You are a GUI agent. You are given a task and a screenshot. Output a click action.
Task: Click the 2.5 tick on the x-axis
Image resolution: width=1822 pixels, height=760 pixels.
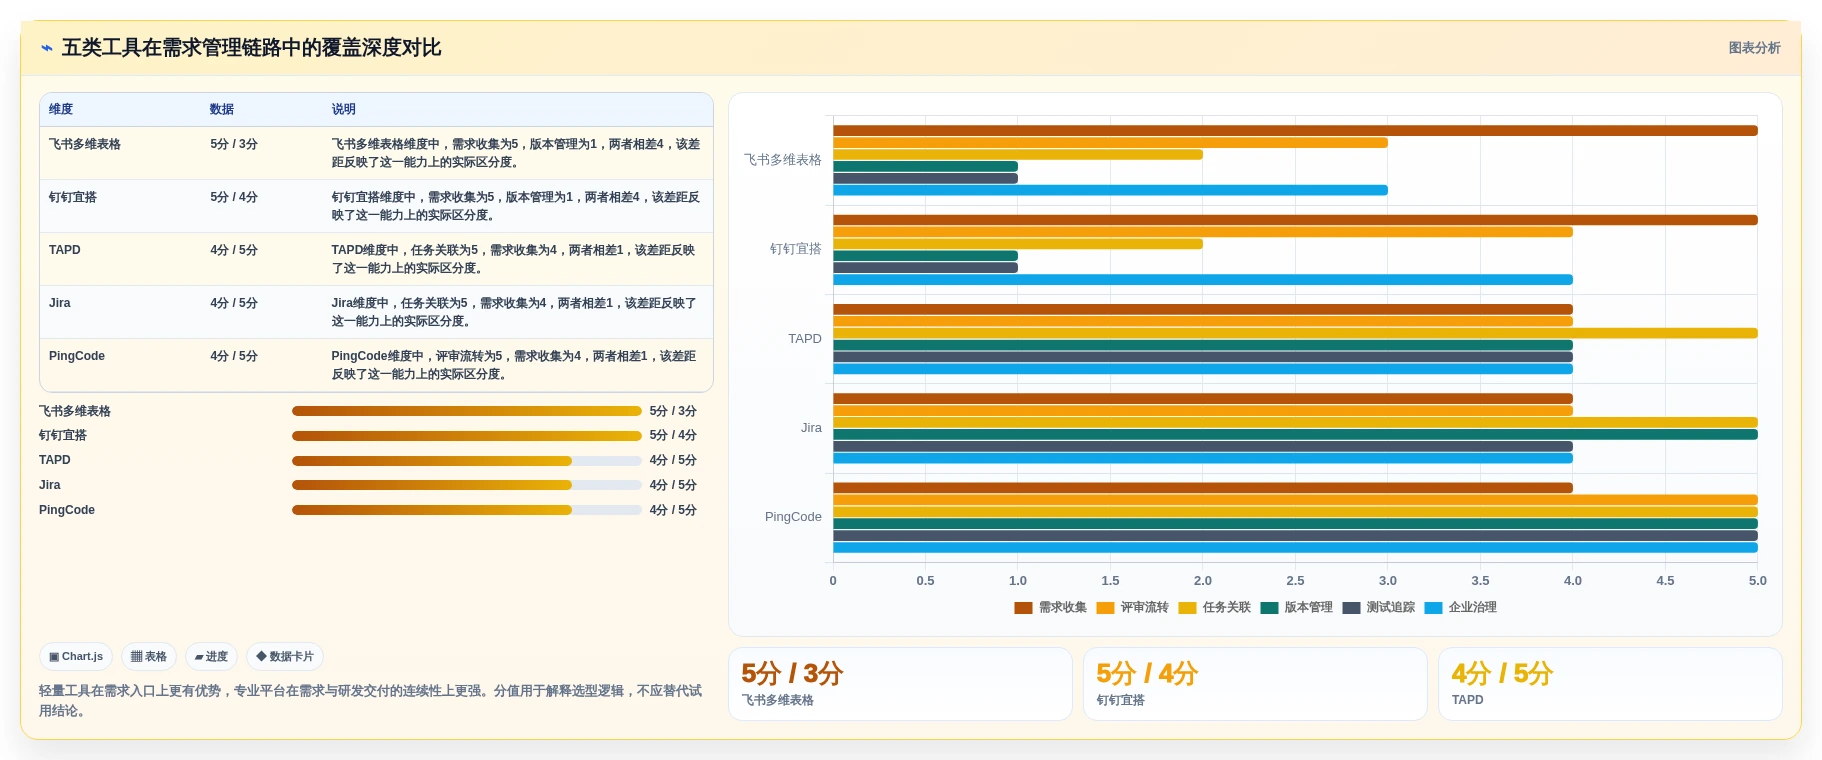pos(1295,581)
